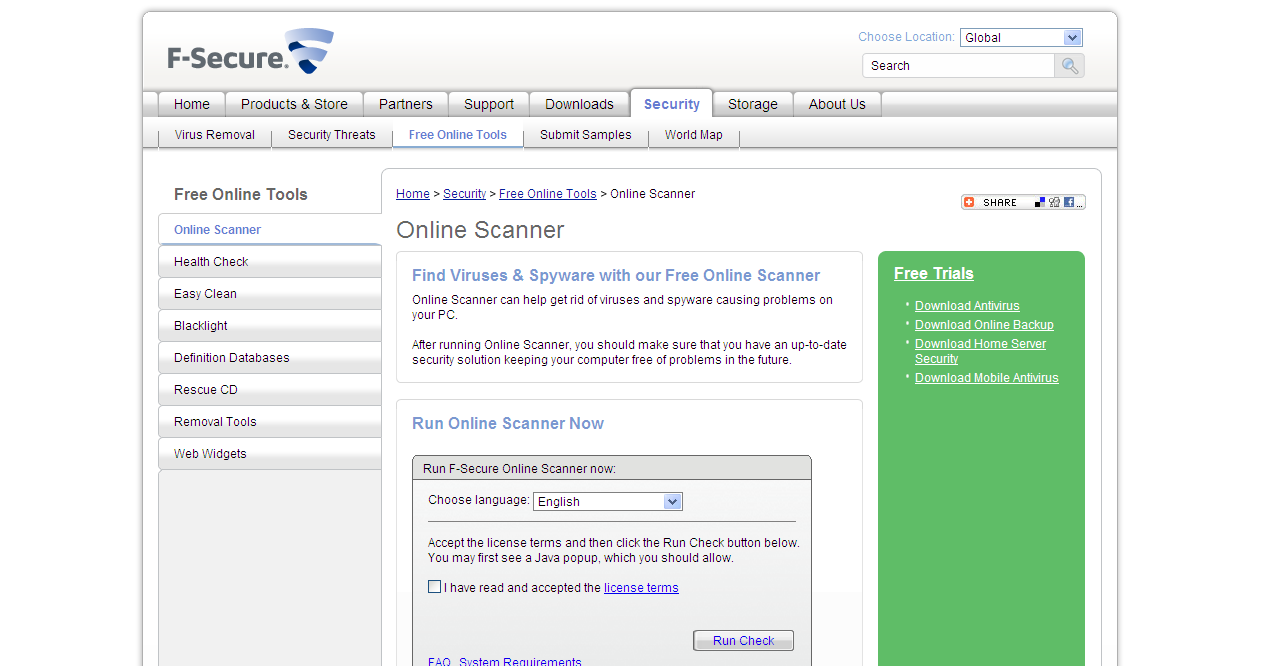Open the Products & Store tab
This screenshot has width=1261, height=666.
tap(294, 104)
